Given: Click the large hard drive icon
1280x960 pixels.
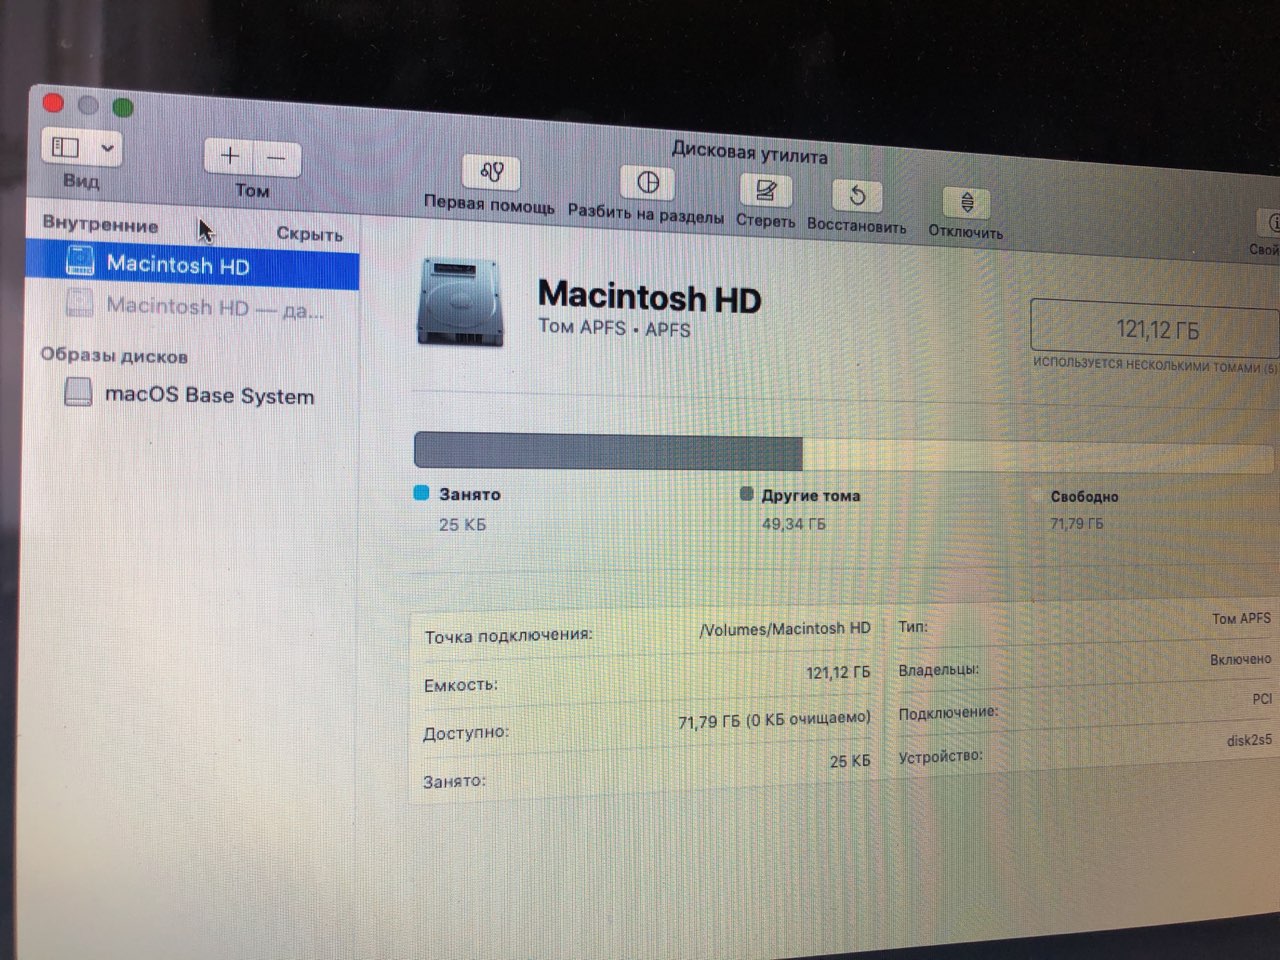Looking at the screenshot, I should 460,302.
